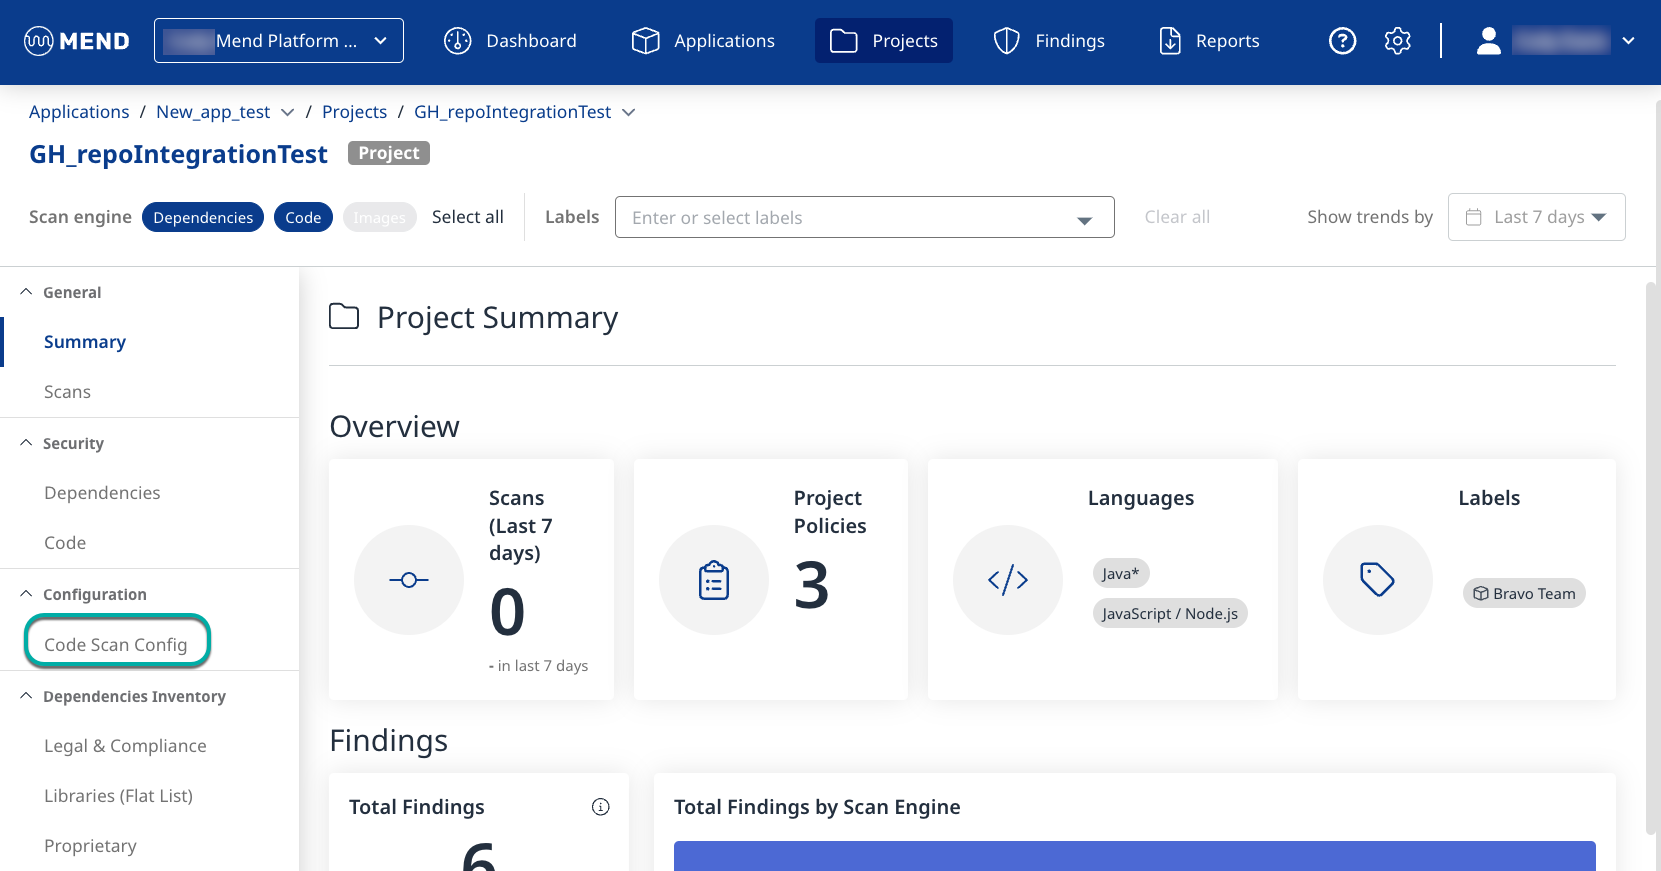Click the Languages code brackets icon
The image size is (1661, 871).
(1007, 580)
